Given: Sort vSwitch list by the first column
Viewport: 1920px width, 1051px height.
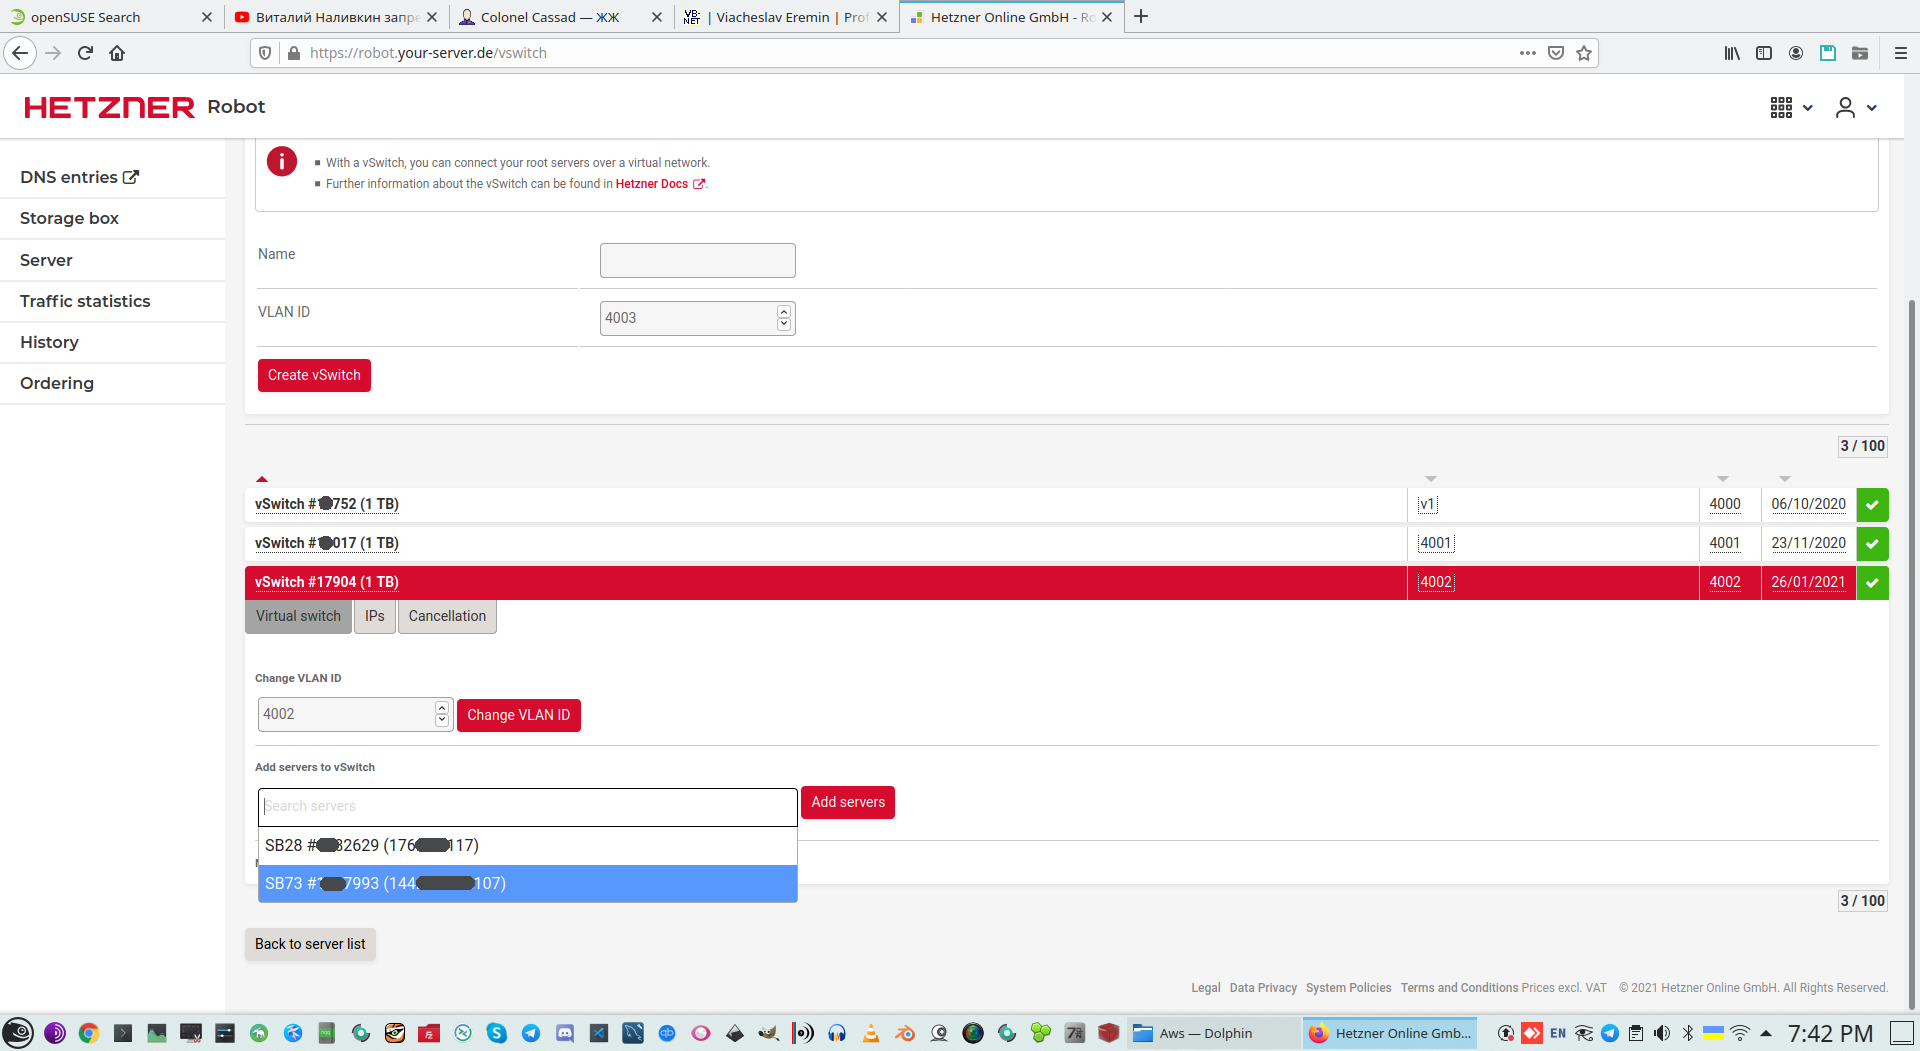Looking at the screenshot, I should coord(262,479).
